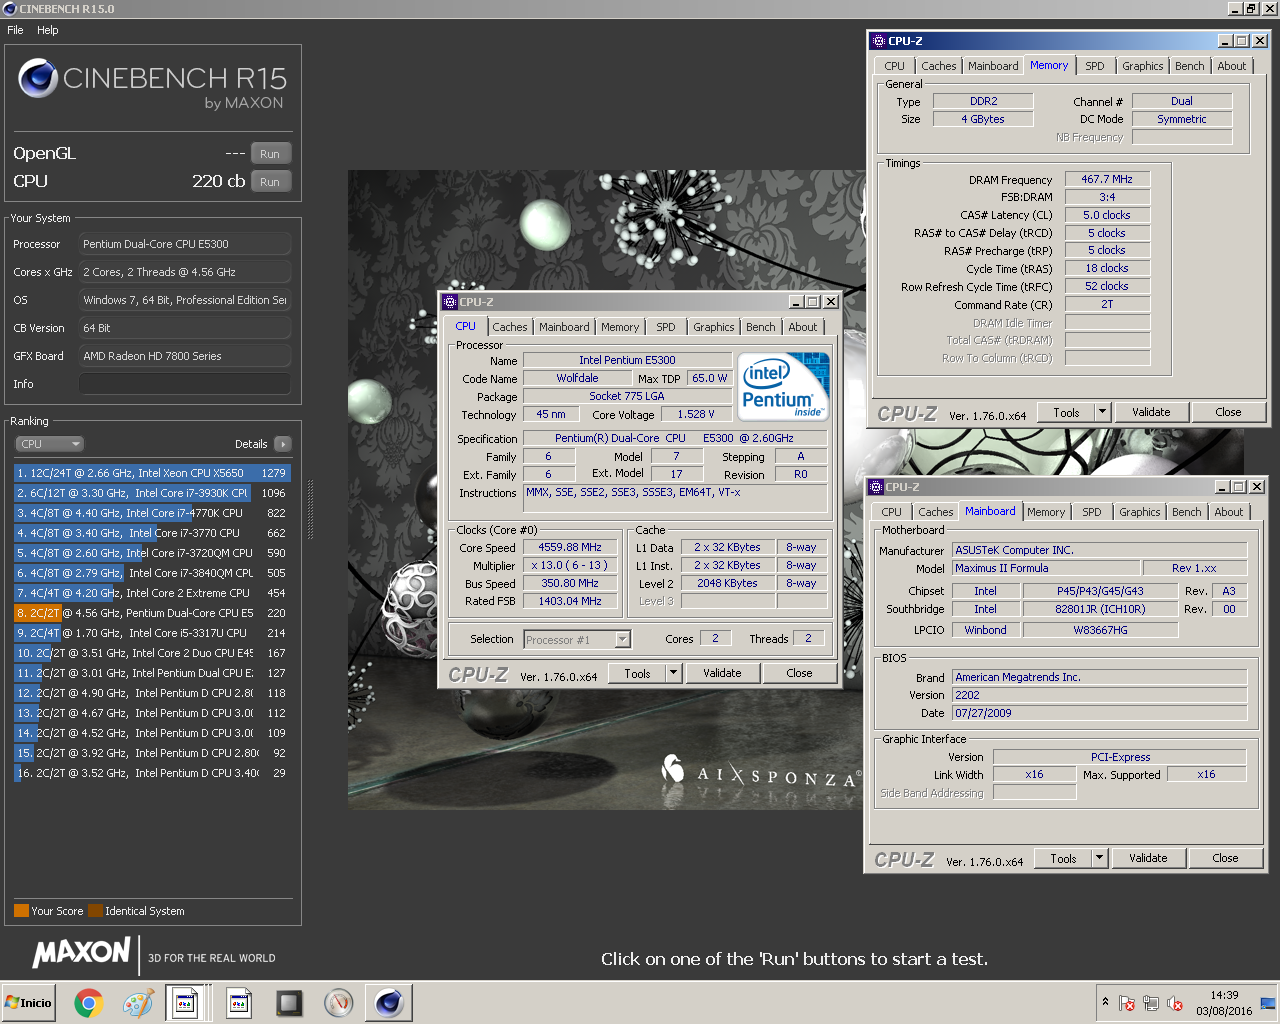Click the CAS# Latency value 5.0 clocks
Image resolution: width=1280 pixels, height=1024 pixels.
[1107, 215]
